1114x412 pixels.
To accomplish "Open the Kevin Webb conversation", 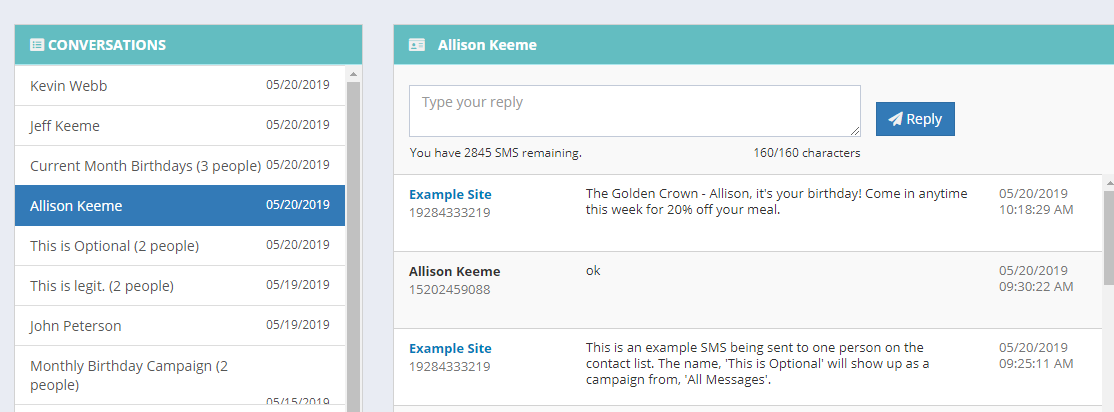I will (180, 86).
